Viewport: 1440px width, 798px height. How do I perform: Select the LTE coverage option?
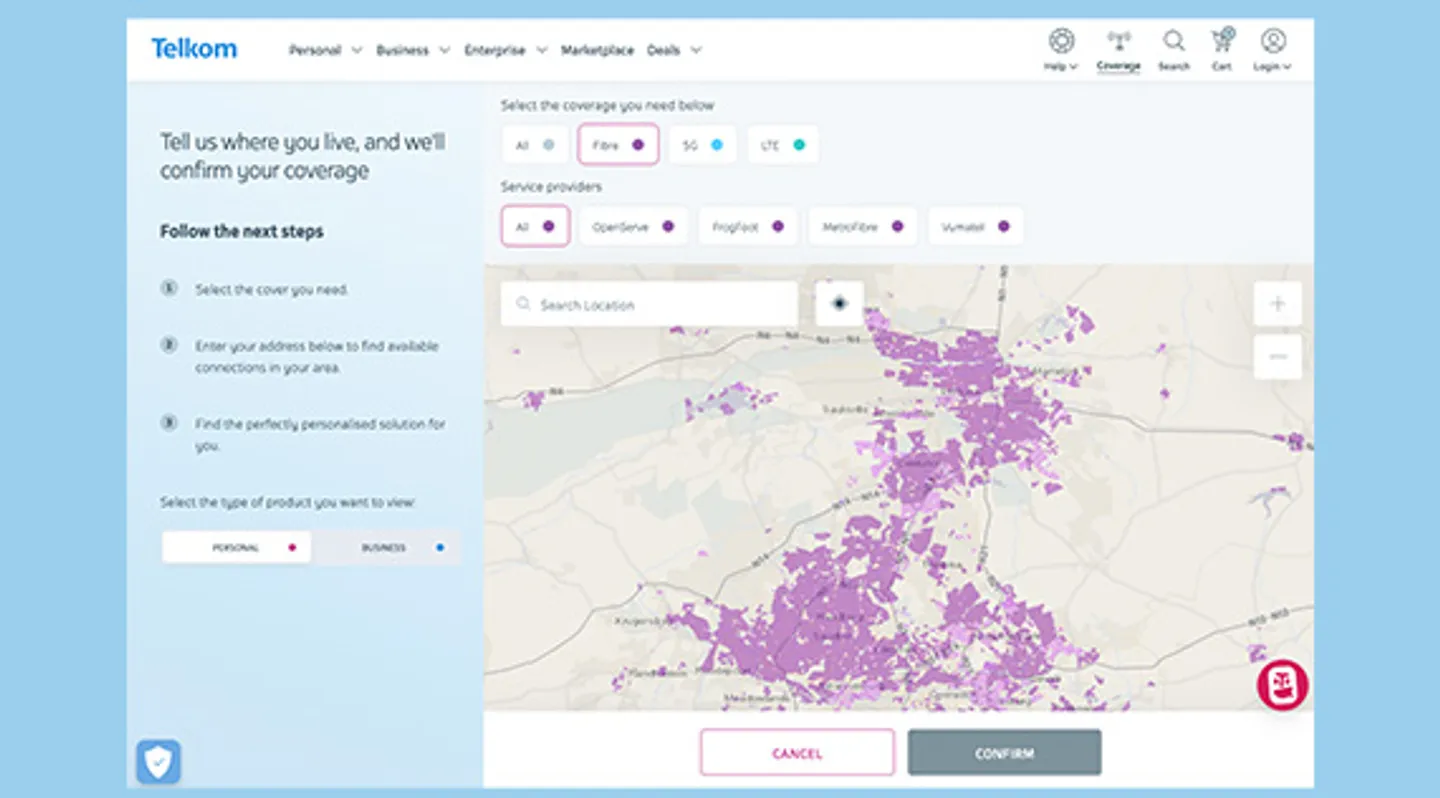pyautogui.click(x=783, y=145)
